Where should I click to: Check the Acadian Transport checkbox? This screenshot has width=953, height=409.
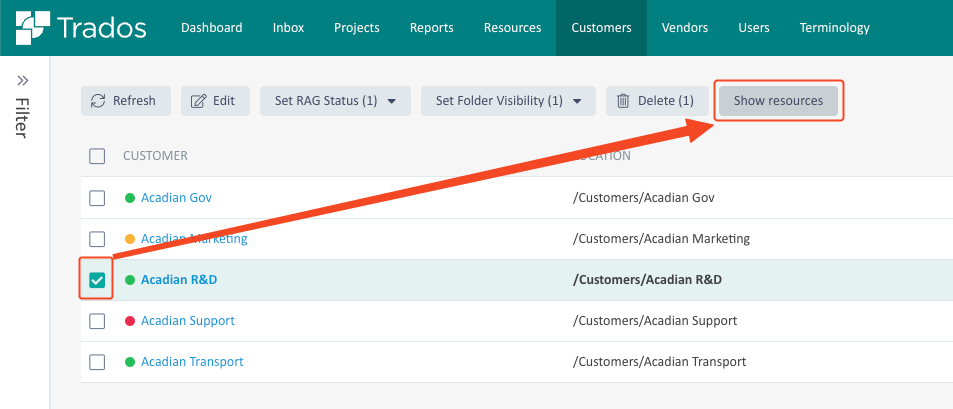click(97, 362)
